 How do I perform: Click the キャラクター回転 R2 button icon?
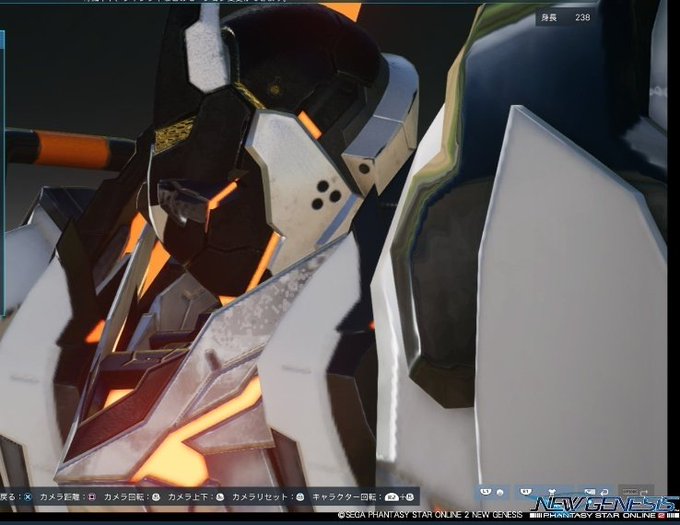coord(392,497)
